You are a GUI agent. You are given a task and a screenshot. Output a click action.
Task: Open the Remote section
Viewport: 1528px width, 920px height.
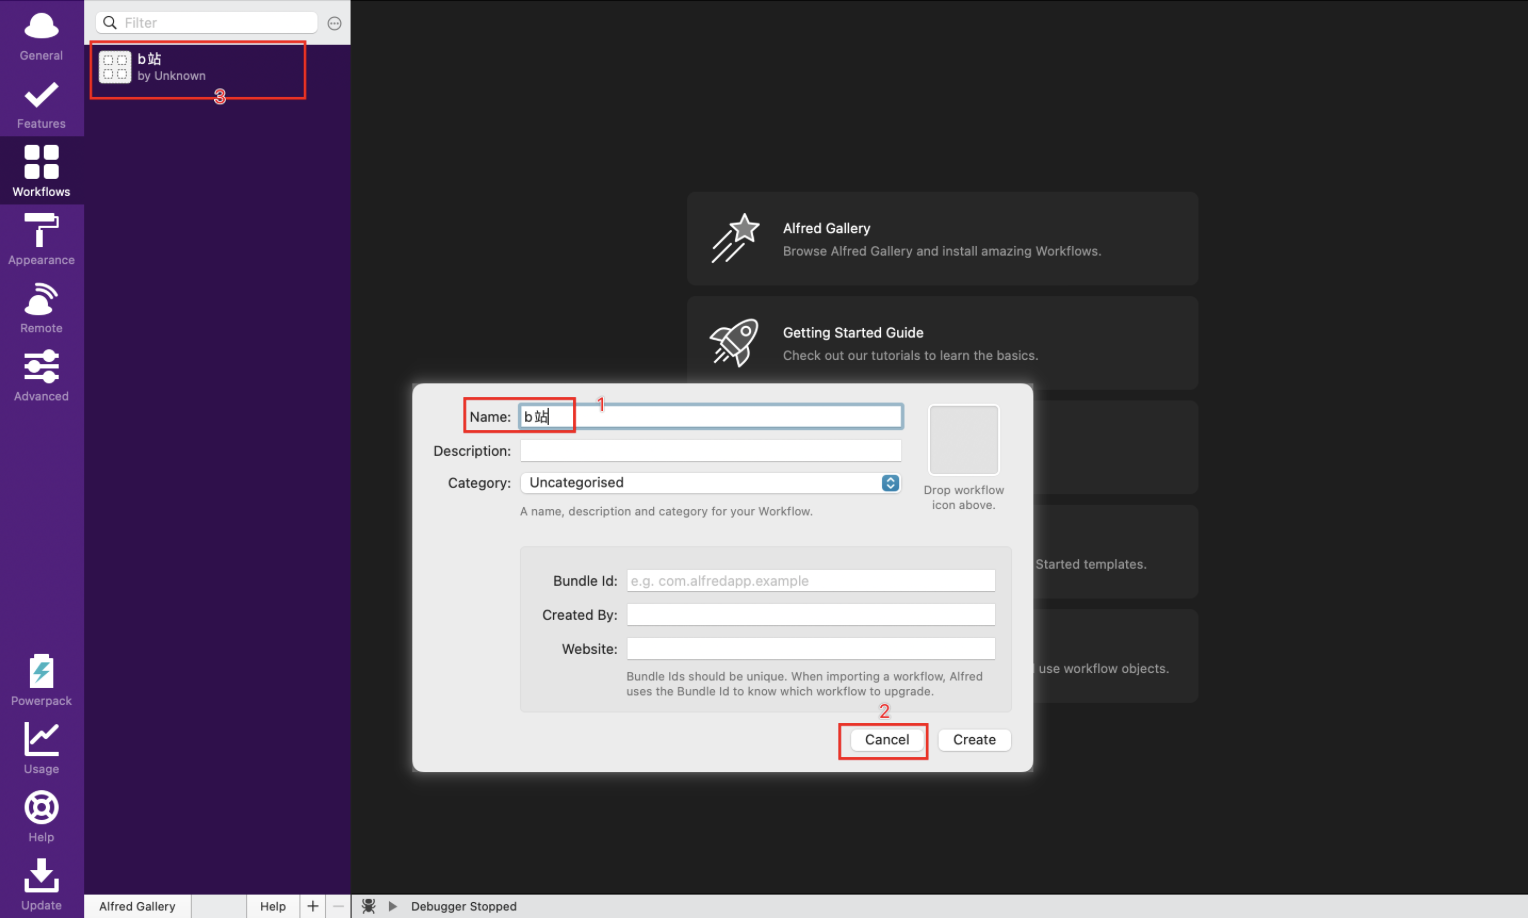click(41, 308)
